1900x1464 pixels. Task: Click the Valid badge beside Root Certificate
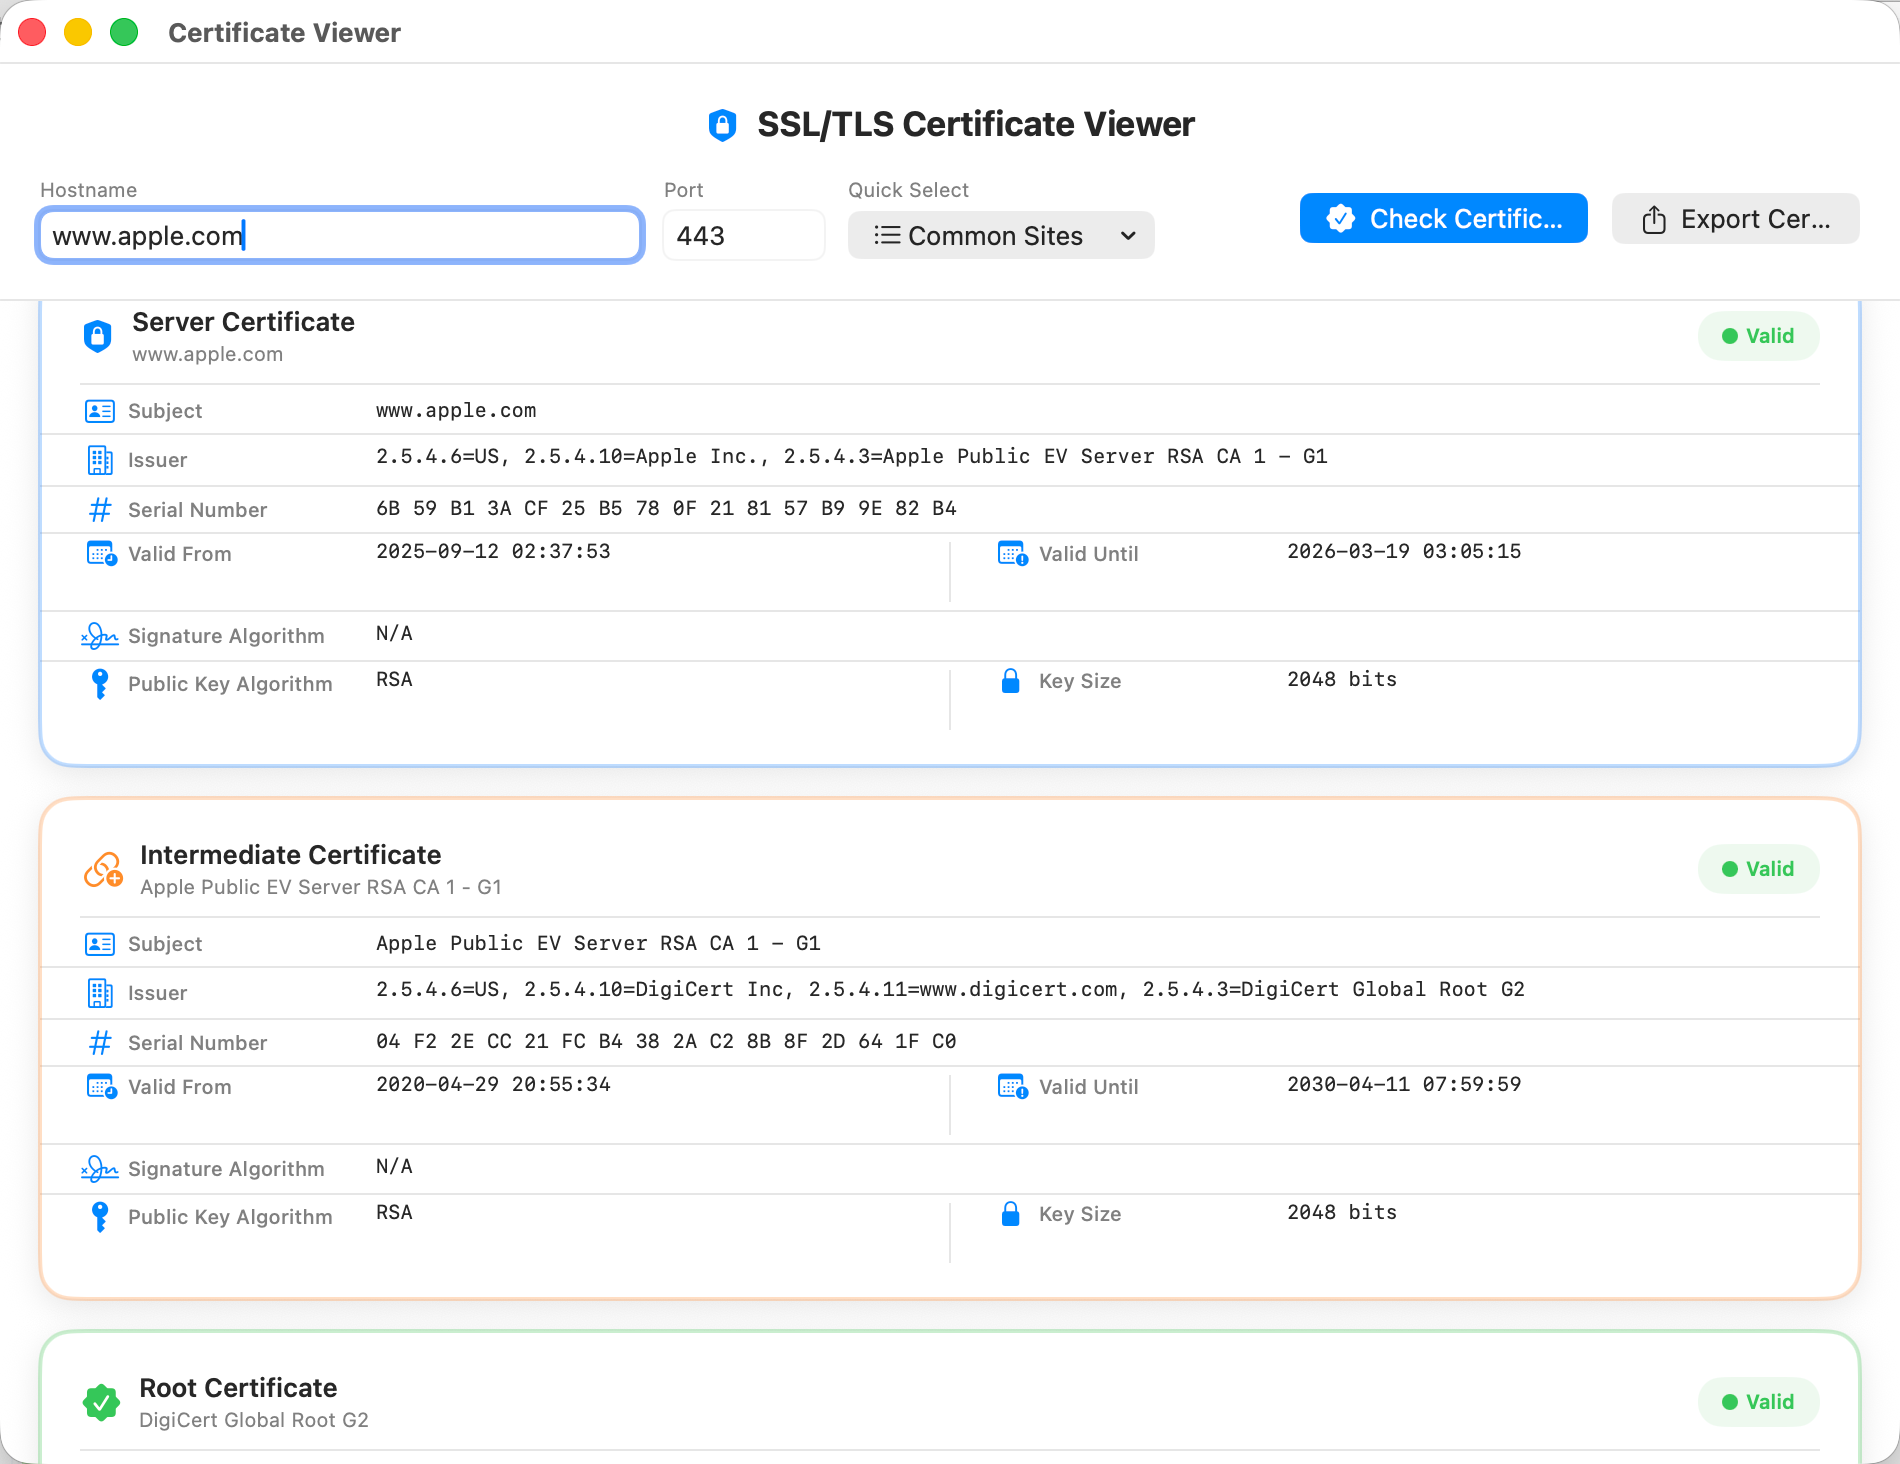point(1758,1402)
